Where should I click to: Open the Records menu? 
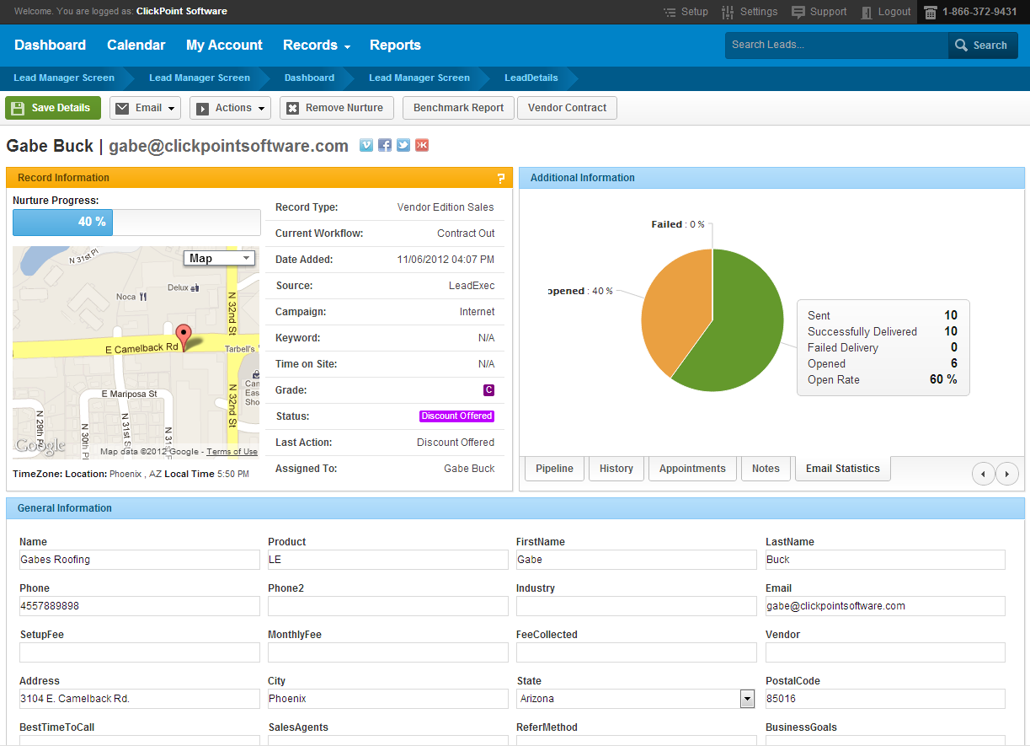[x=317, y=45]
